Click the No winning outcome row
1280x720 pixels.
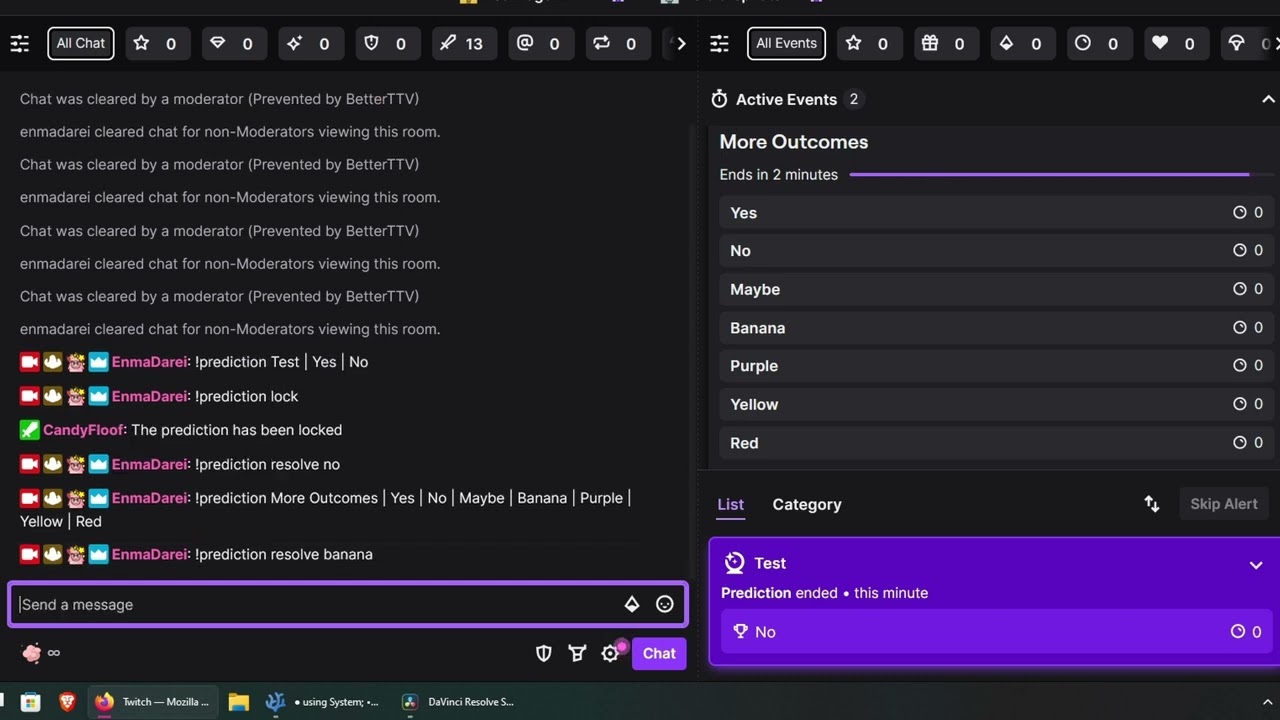click(995, 631)
